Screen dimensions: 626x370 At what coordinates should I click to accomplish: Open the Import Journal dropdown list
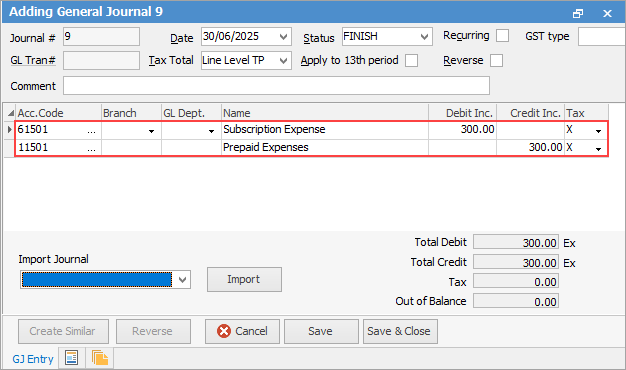pos(182,279)
